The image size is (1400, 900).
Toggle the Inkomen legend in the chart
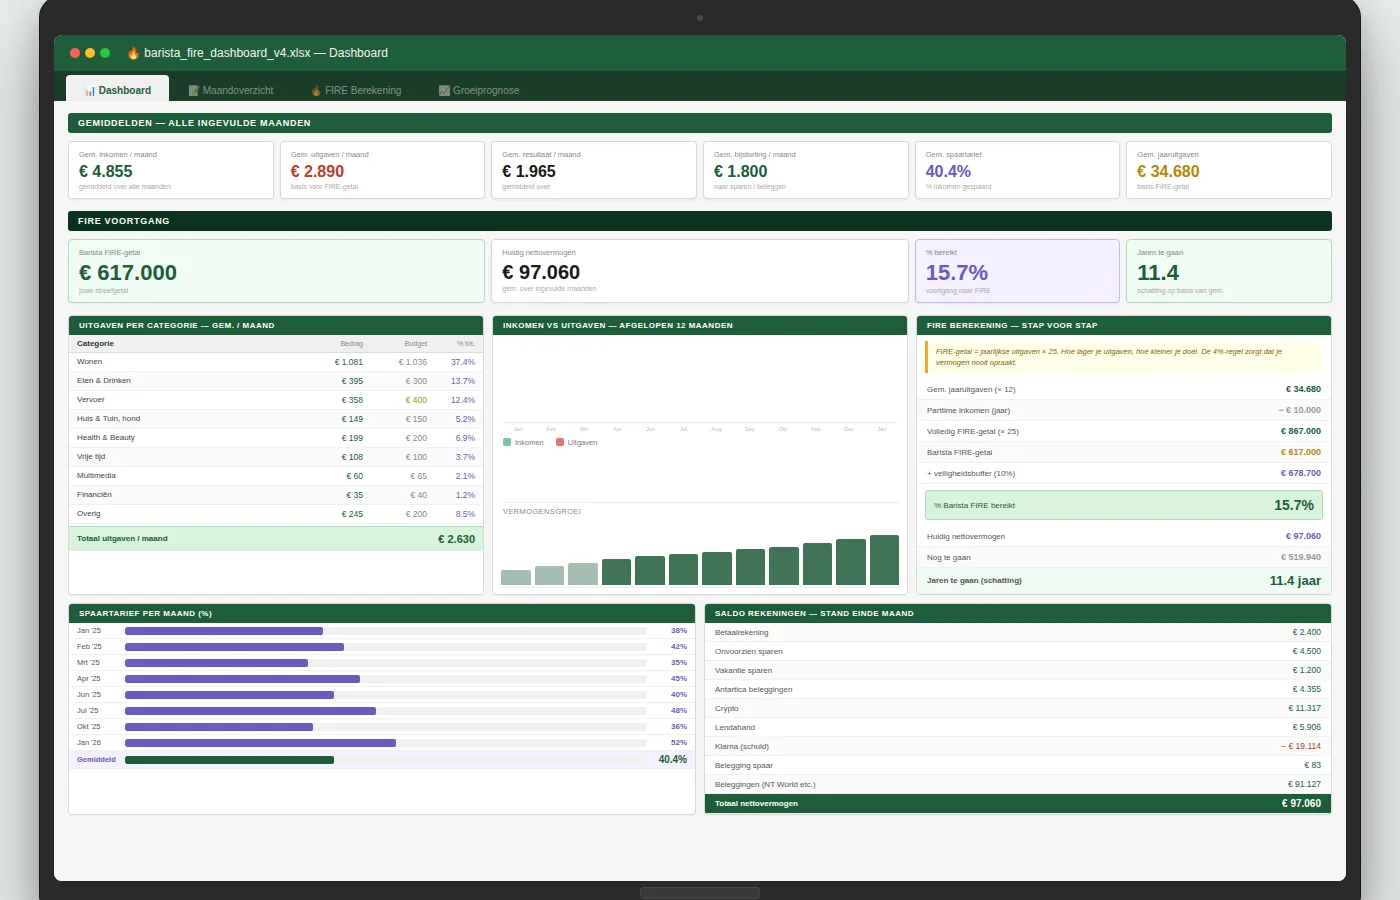tap(523, 442)
